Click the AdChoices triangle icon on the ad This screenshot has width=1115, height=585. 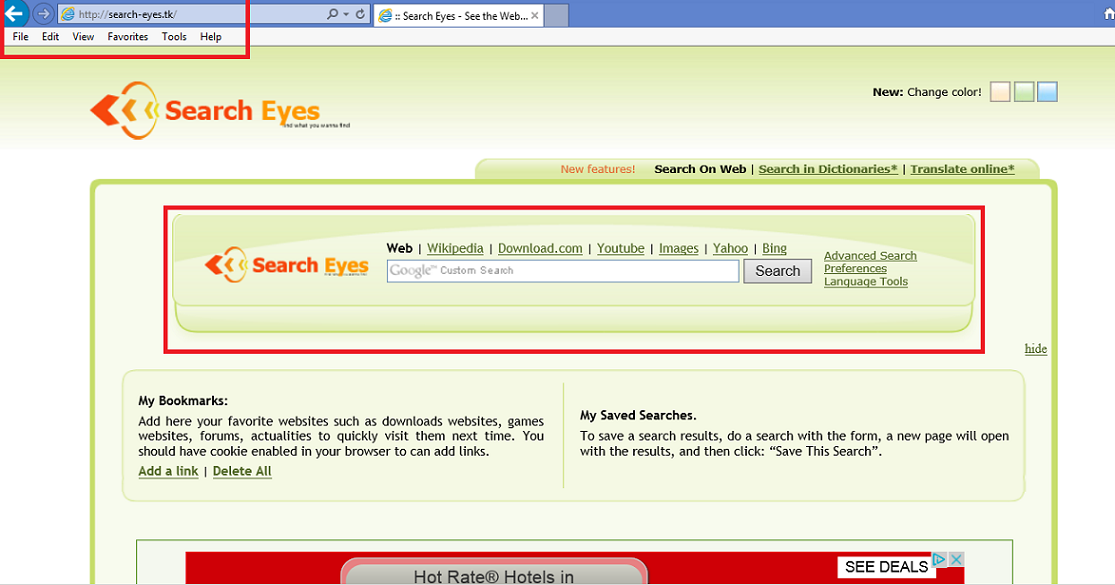coord(939,559)
